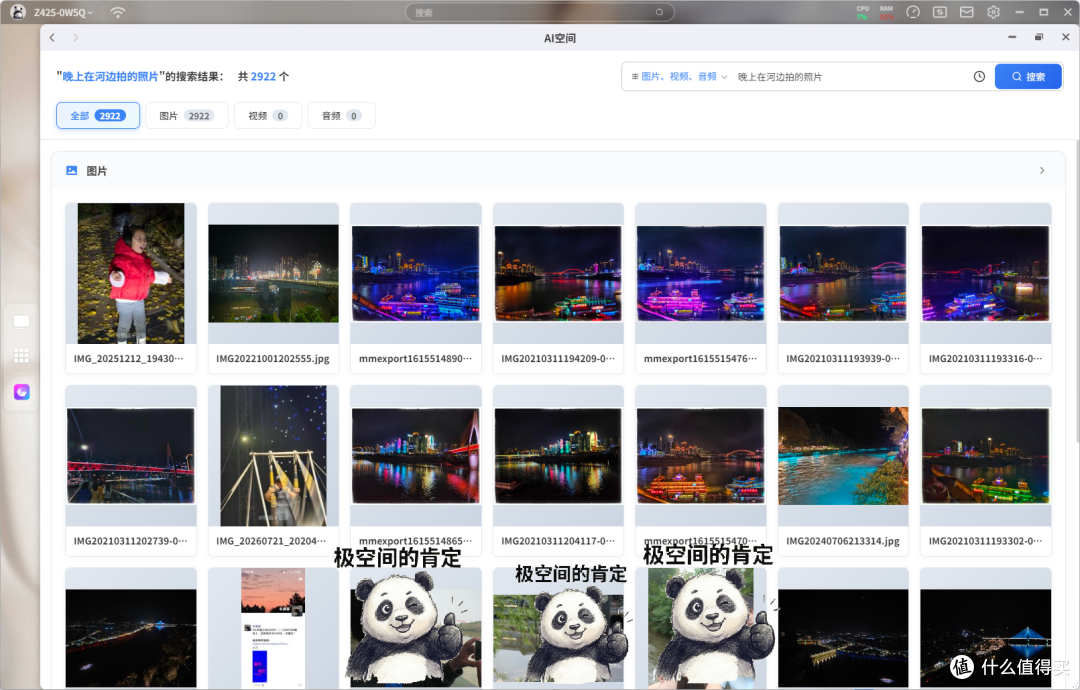The image size is (1080, 690).
Task: Open thumbnail IMG20221001202555.jpg
Action: (x=273, y=273)
